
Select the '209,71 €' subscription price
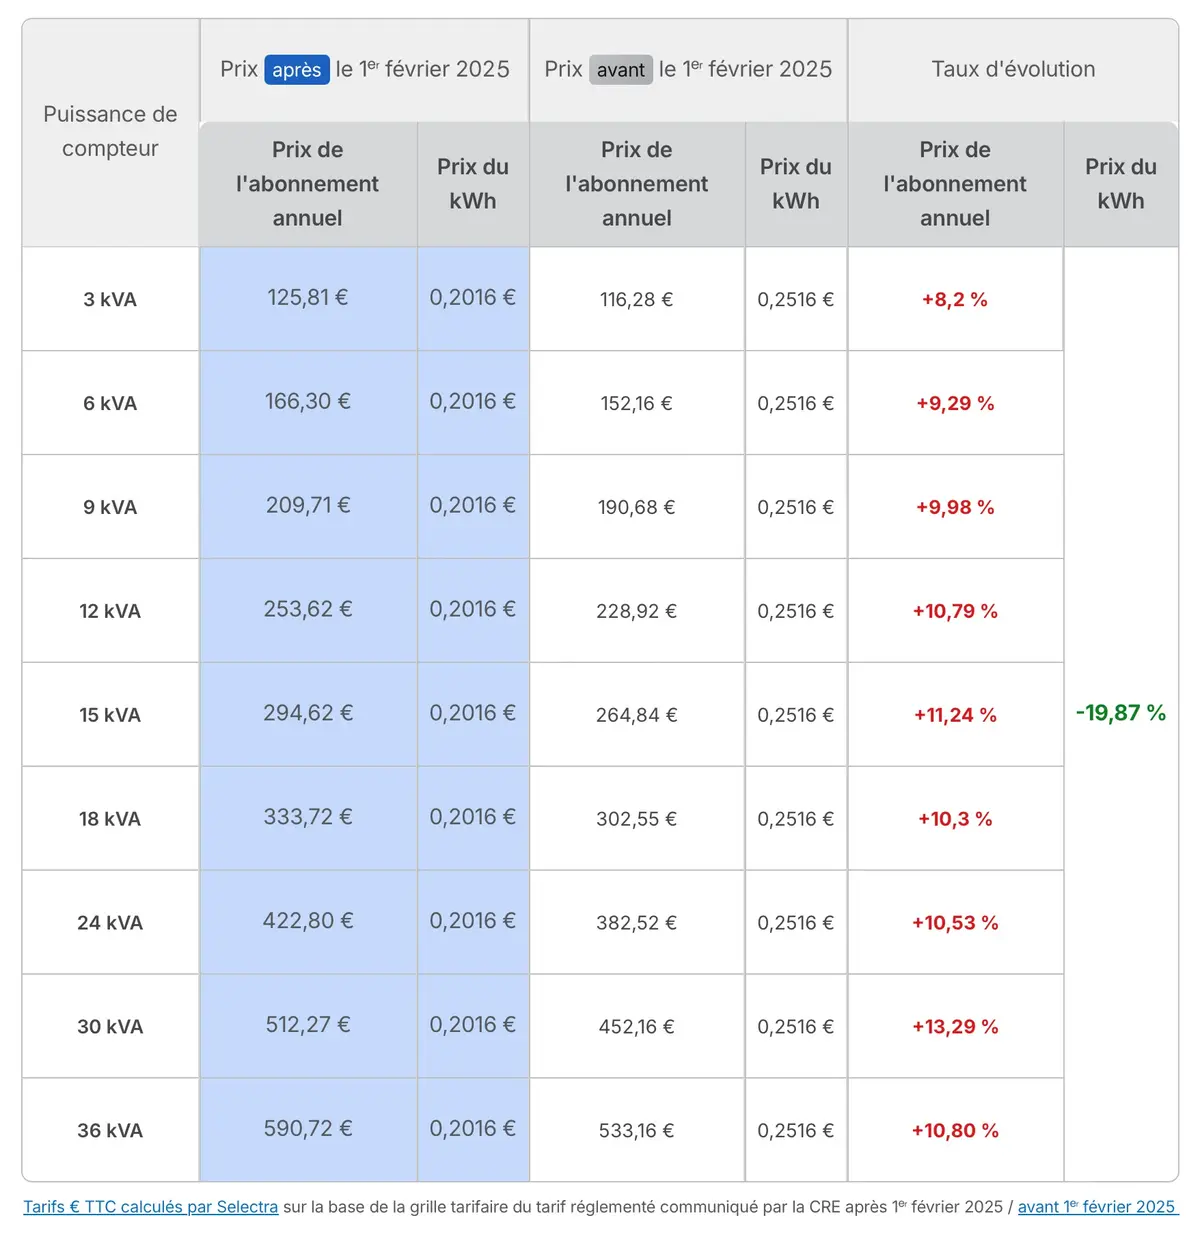tap(308, 505)
